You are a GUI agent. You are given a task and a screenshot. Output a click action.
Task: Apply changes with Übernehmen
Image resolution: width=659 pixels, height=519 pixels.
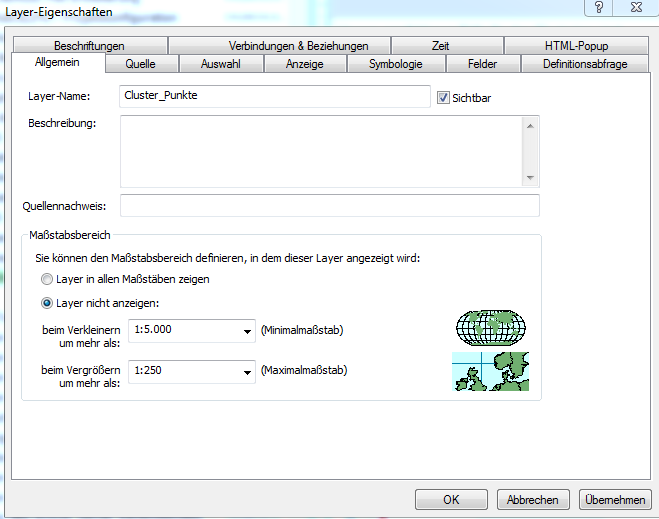click(615, 500)
